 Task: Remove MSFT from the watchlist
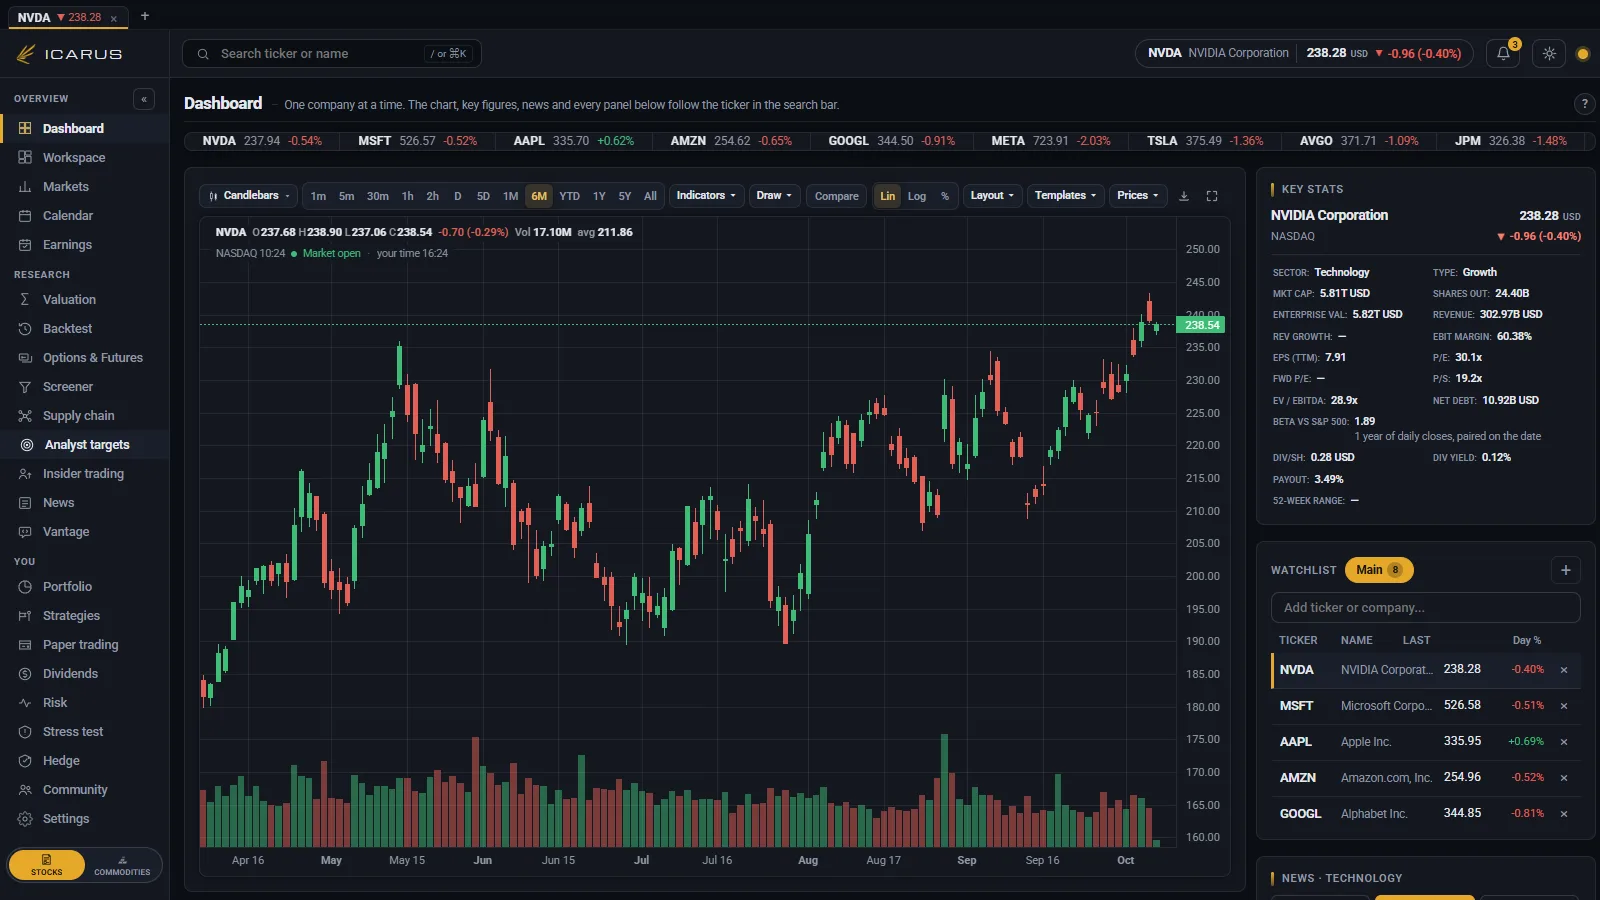(1564, 706)
